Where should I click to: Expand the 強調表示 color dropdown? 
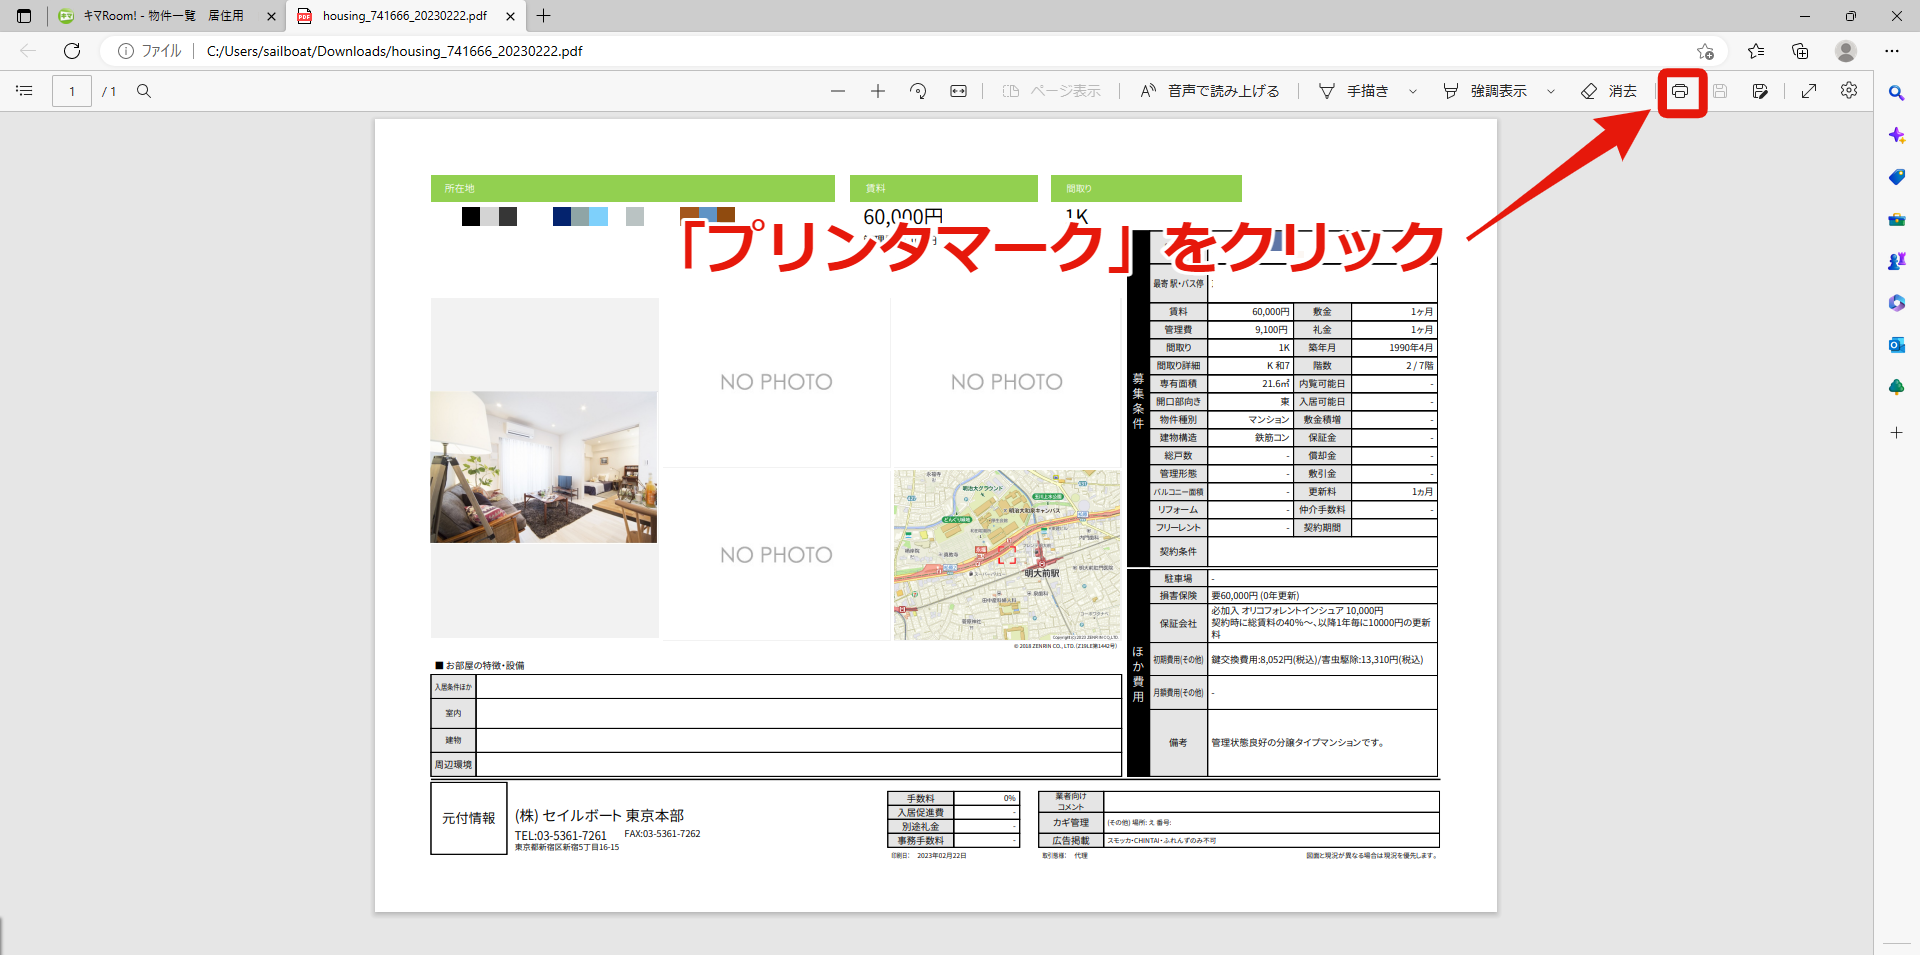1551,91
